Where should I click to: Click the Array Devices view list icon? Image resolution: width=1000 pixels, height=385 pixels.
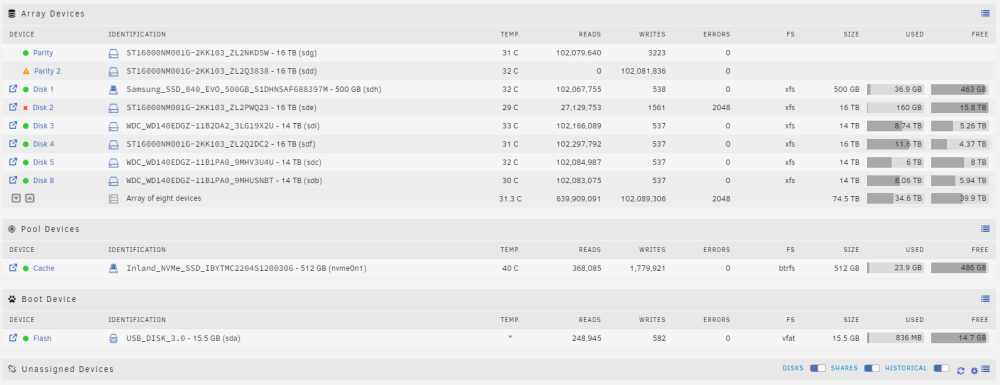985,13
